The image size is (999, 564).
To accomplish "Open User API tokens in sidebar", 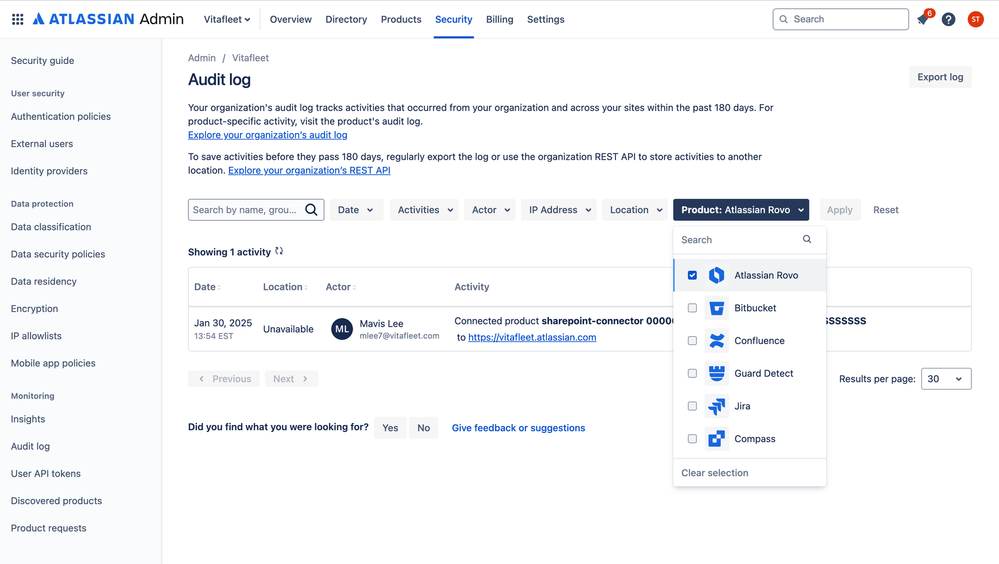I will point(46,474).
